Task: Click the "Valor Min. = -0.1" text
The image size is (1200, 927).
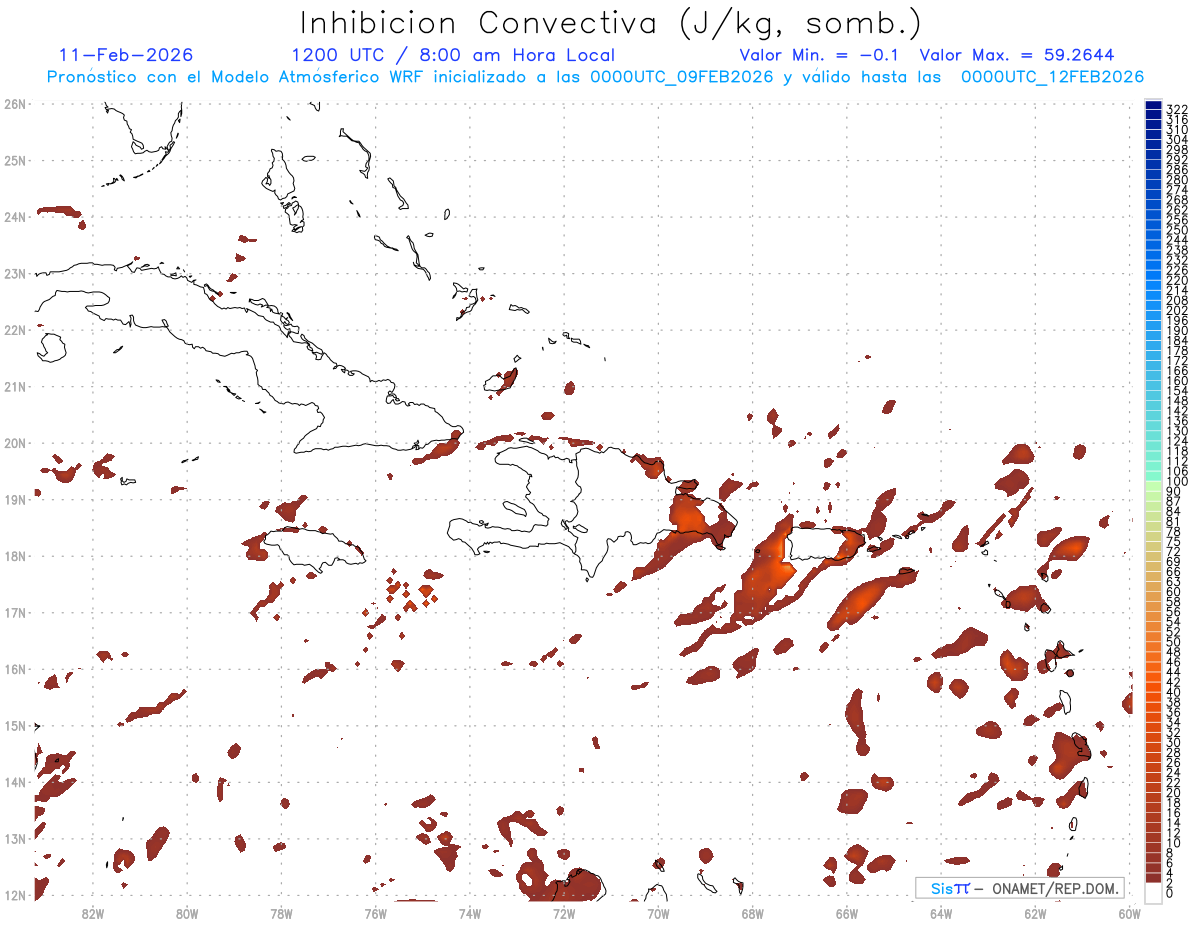Action: point(820,55)
